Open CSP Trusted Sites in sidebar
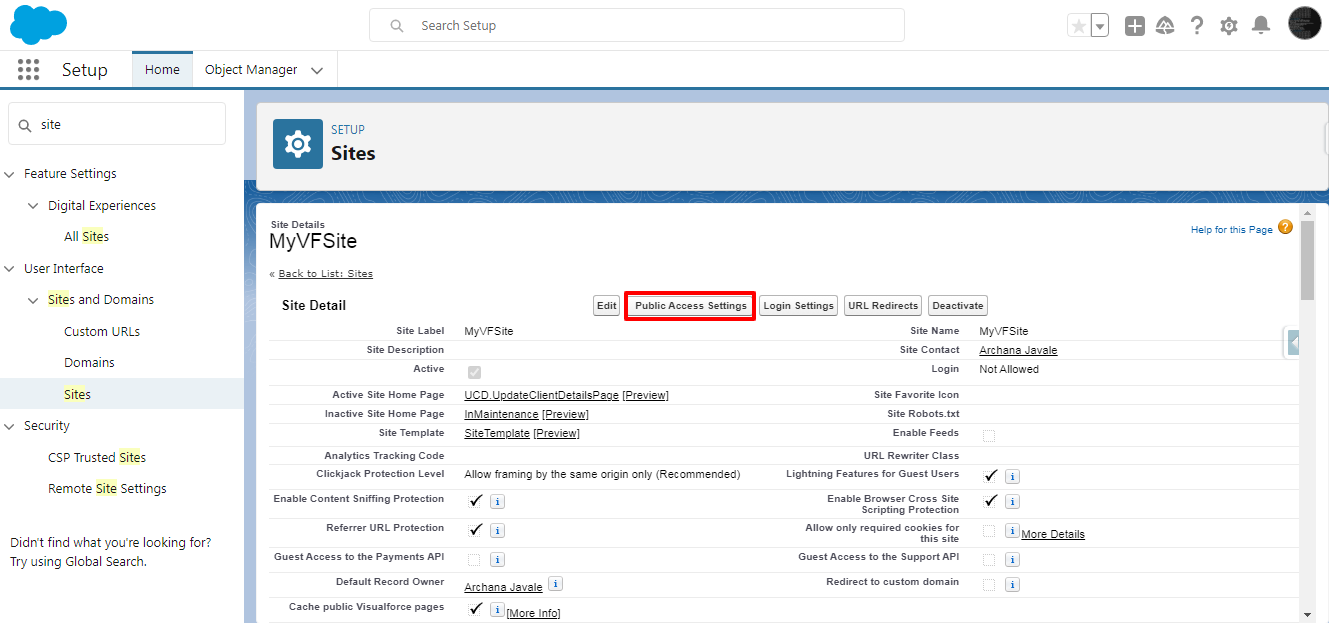 click(x=97, y=457)
